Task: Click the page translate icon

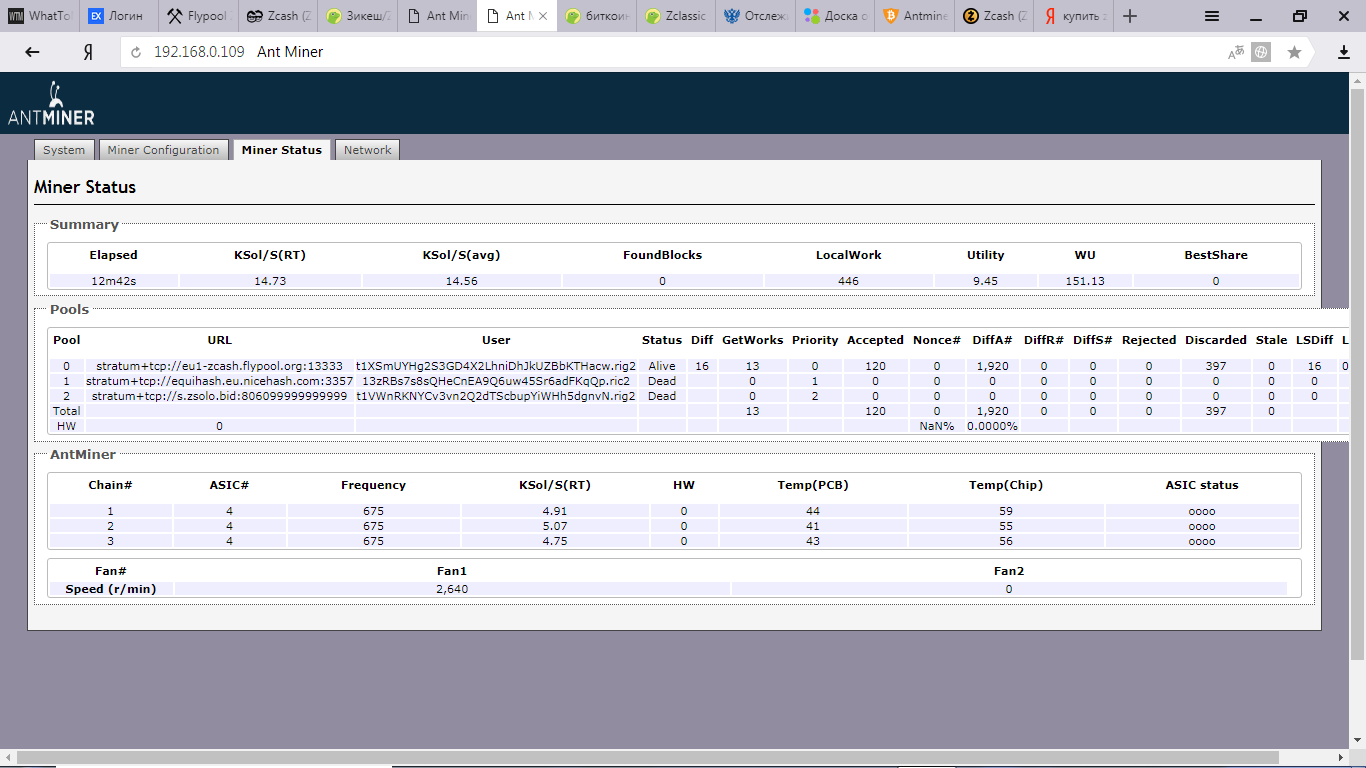Action: (1237, 52)
